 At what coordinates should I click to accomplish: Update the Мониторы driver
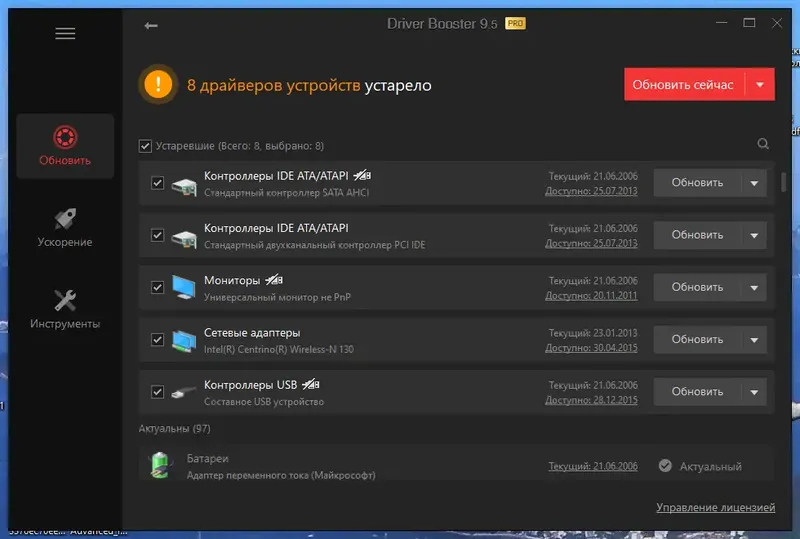tap(697, 287)
